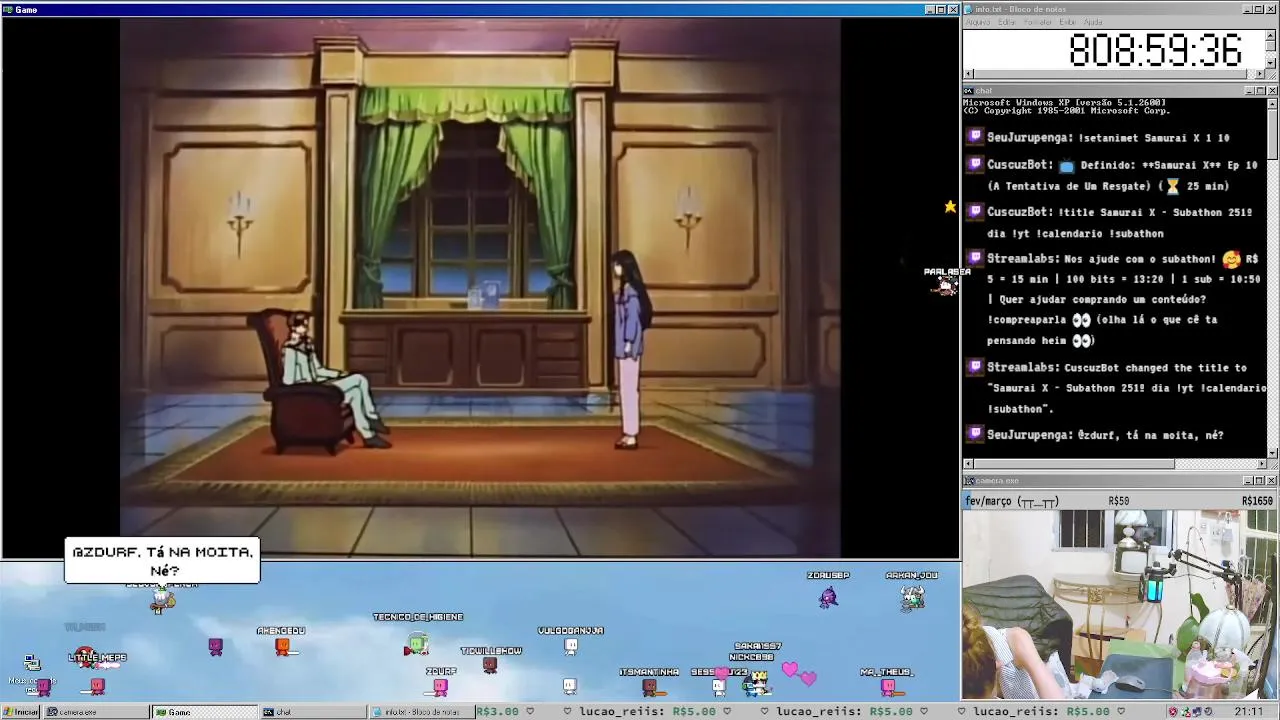
Task: Click the camera.exe window title bar icon
Action: (968, 481)
